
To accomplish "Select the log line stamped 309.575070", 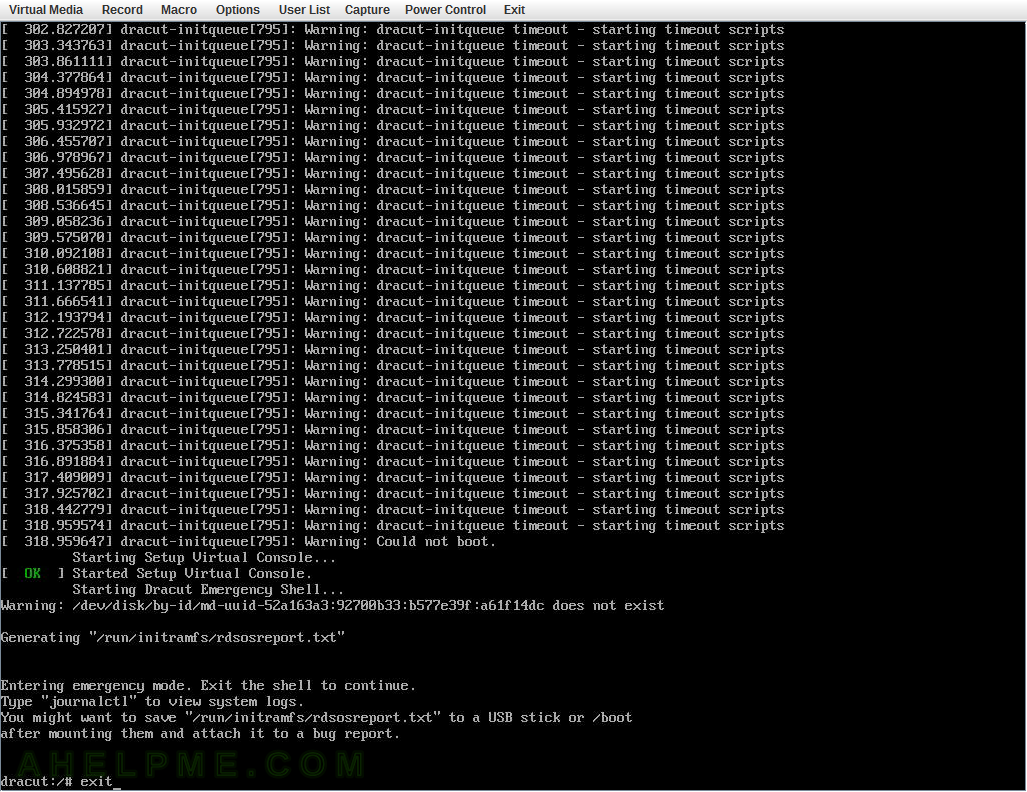I will coord(392,237).
